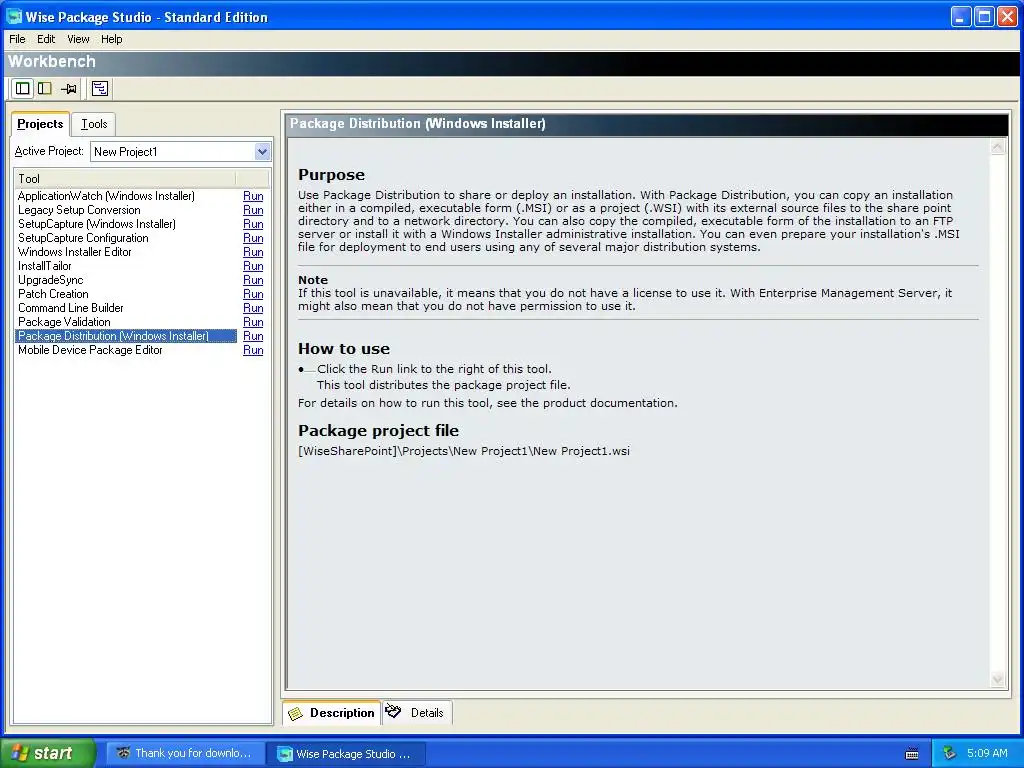Click the network tray icon near clock
Viewport: 1024px width, 768px height.
(950, 753)
